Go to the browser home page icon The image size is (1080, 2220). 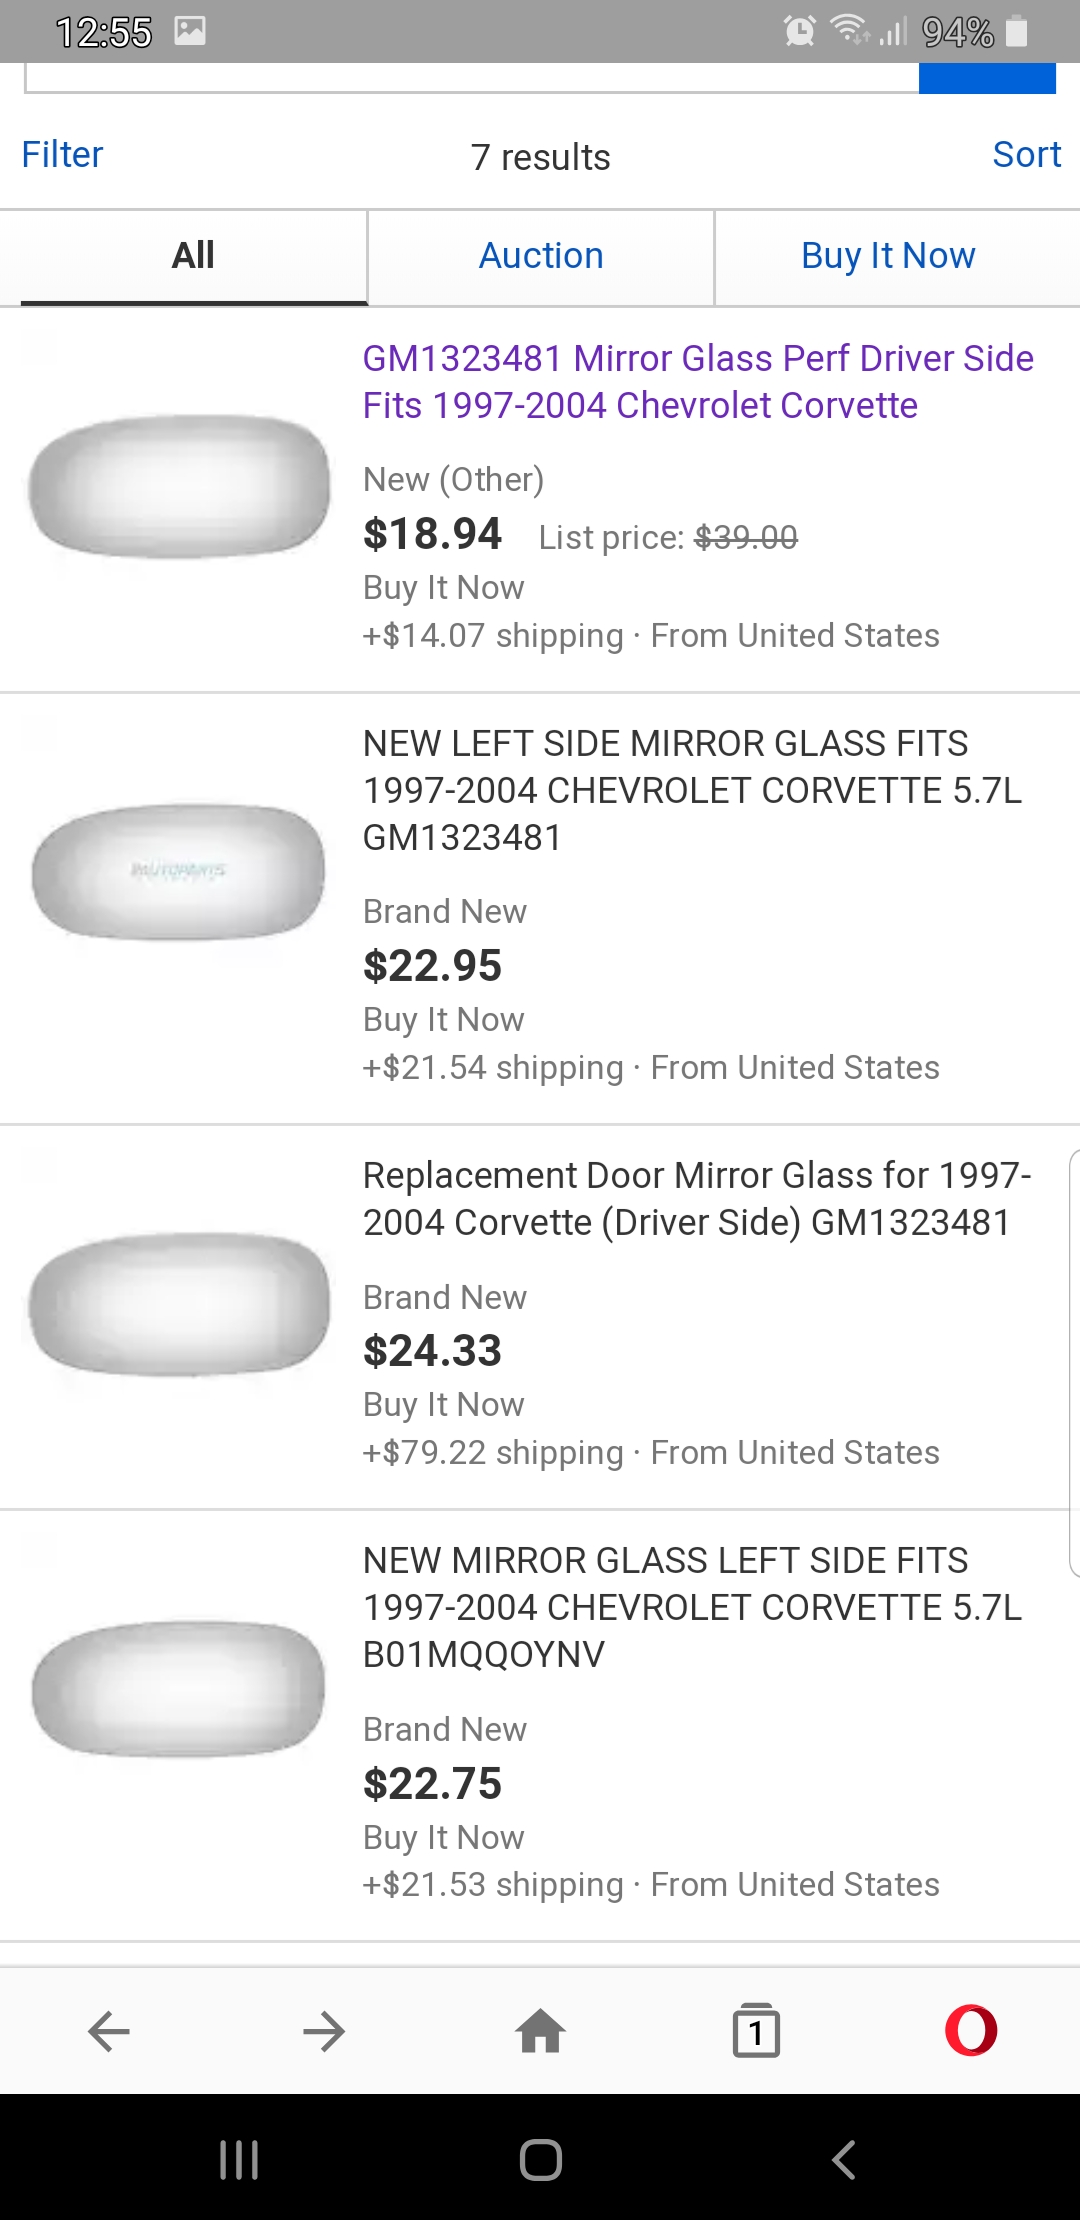[x=540, y=2031]
